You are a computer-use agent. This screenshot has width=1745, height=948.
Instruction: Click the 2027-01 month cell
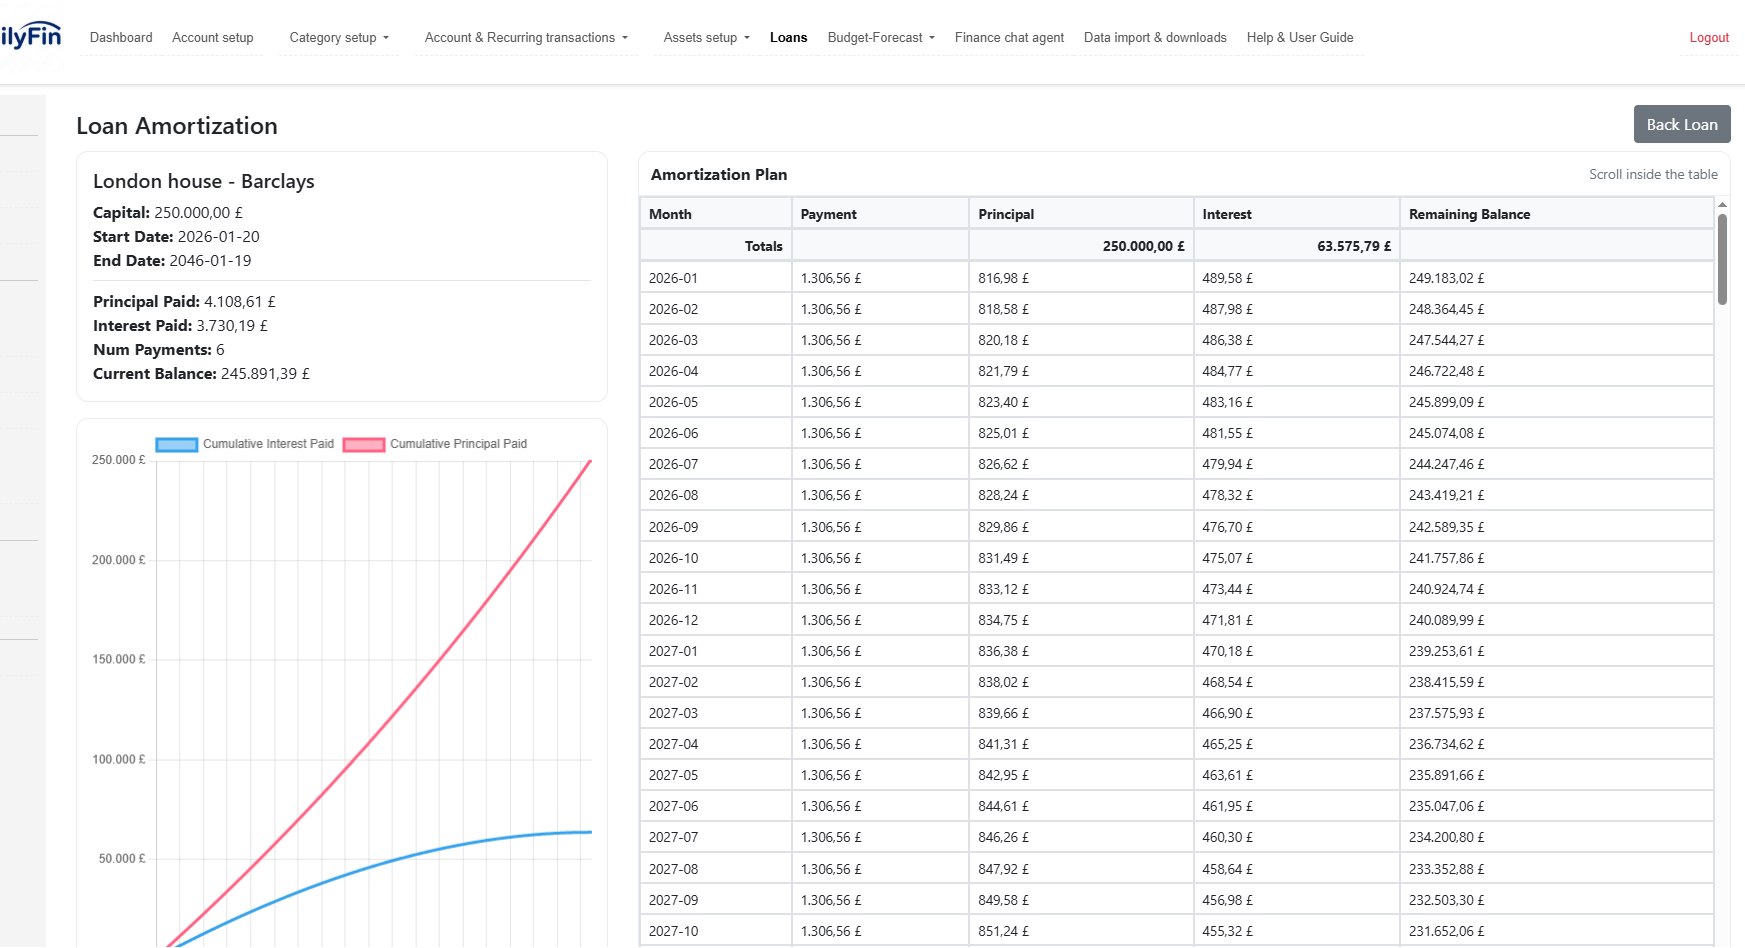(x=716, y=651)
